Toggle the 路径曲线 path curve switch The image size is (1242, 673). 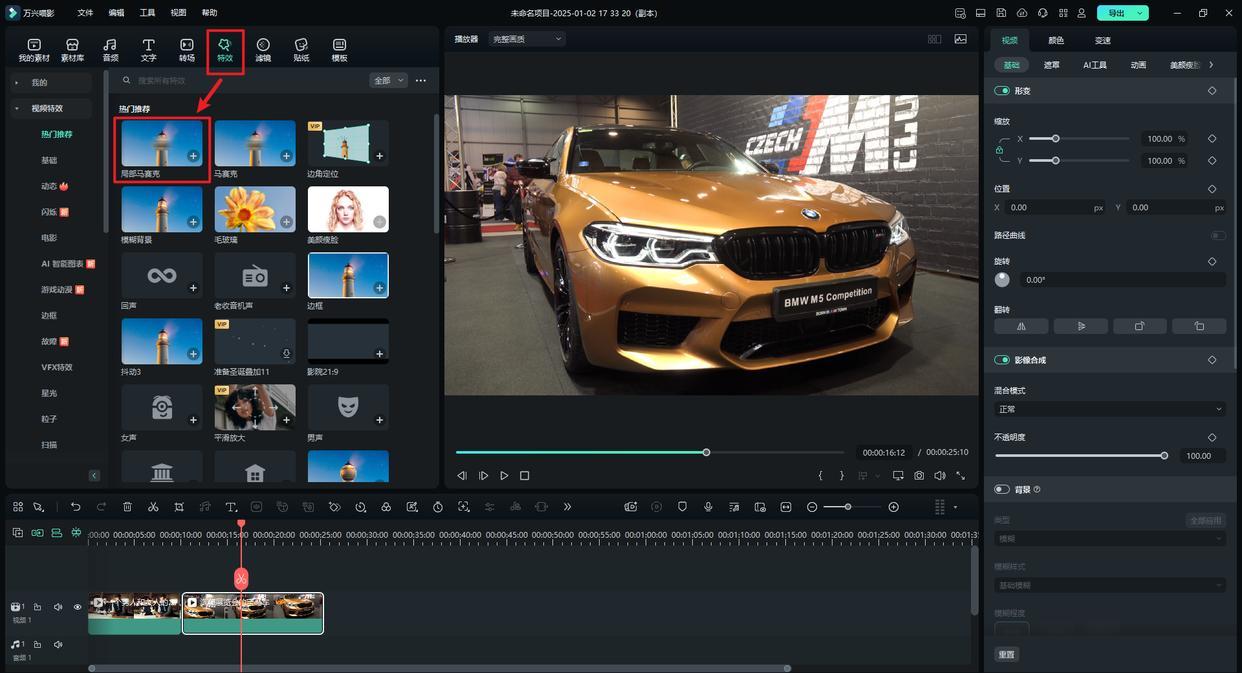(x=1218, y=236)
